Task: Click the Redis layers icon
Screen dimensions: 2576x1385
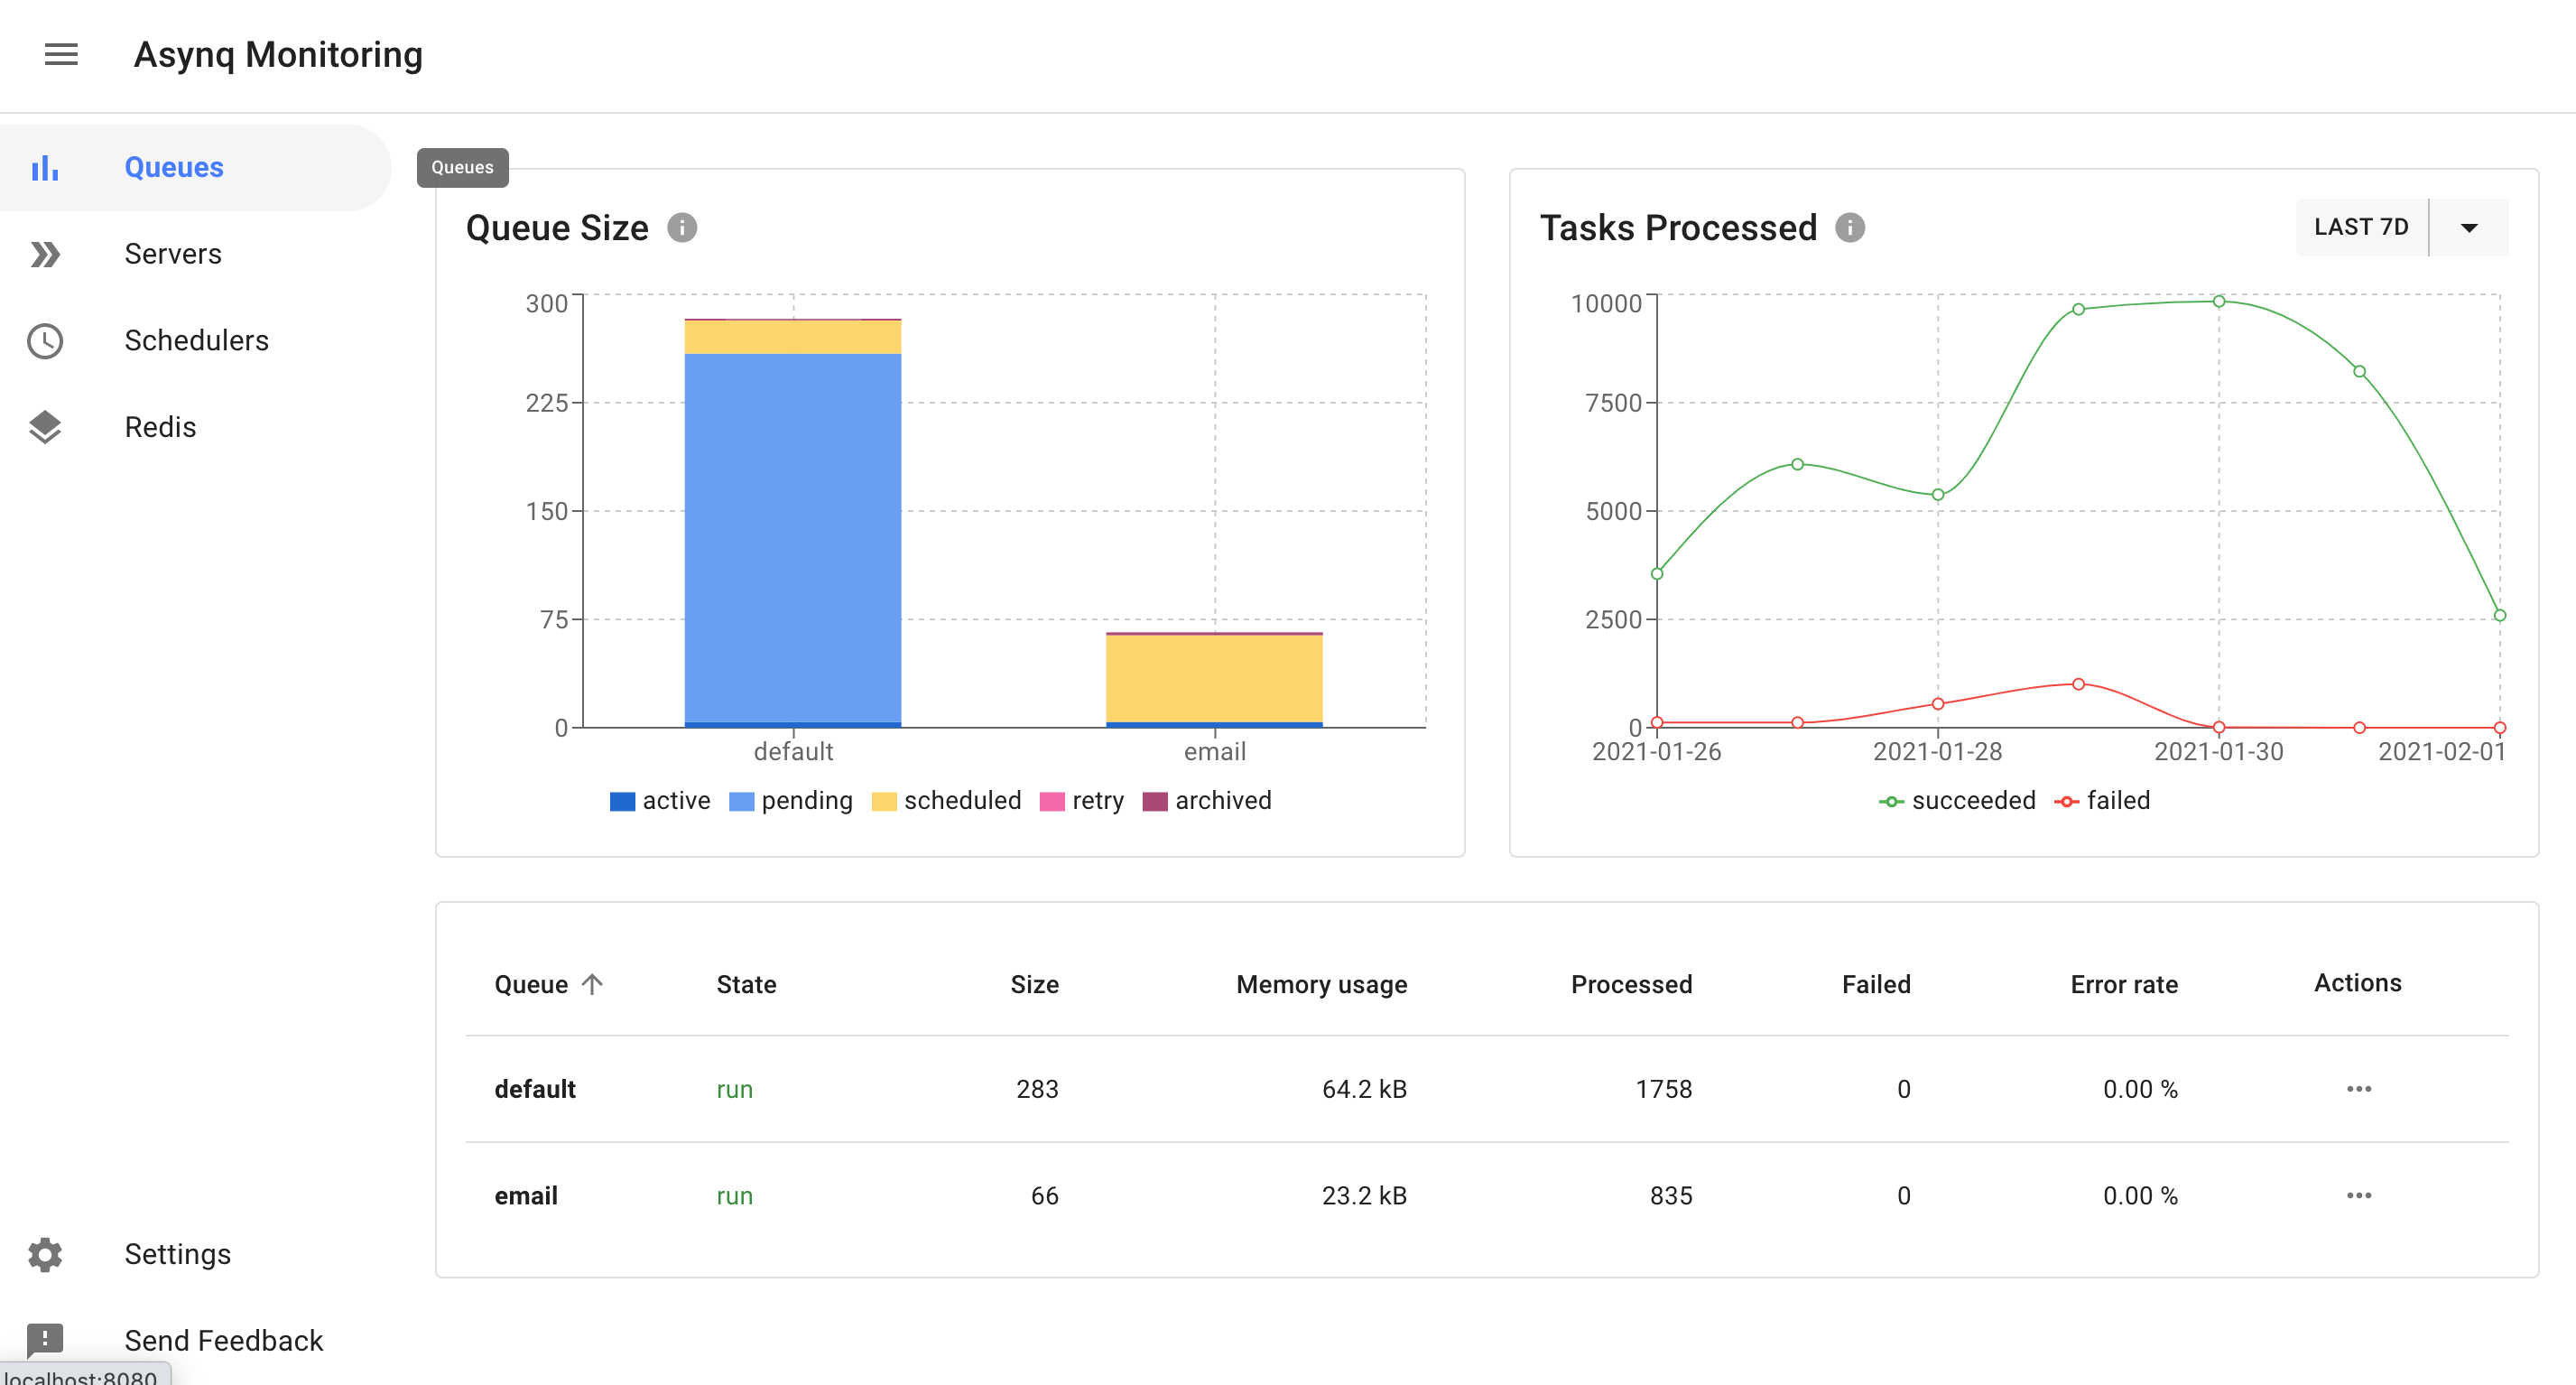Action: pyautogui.click(x=44, y=426)
